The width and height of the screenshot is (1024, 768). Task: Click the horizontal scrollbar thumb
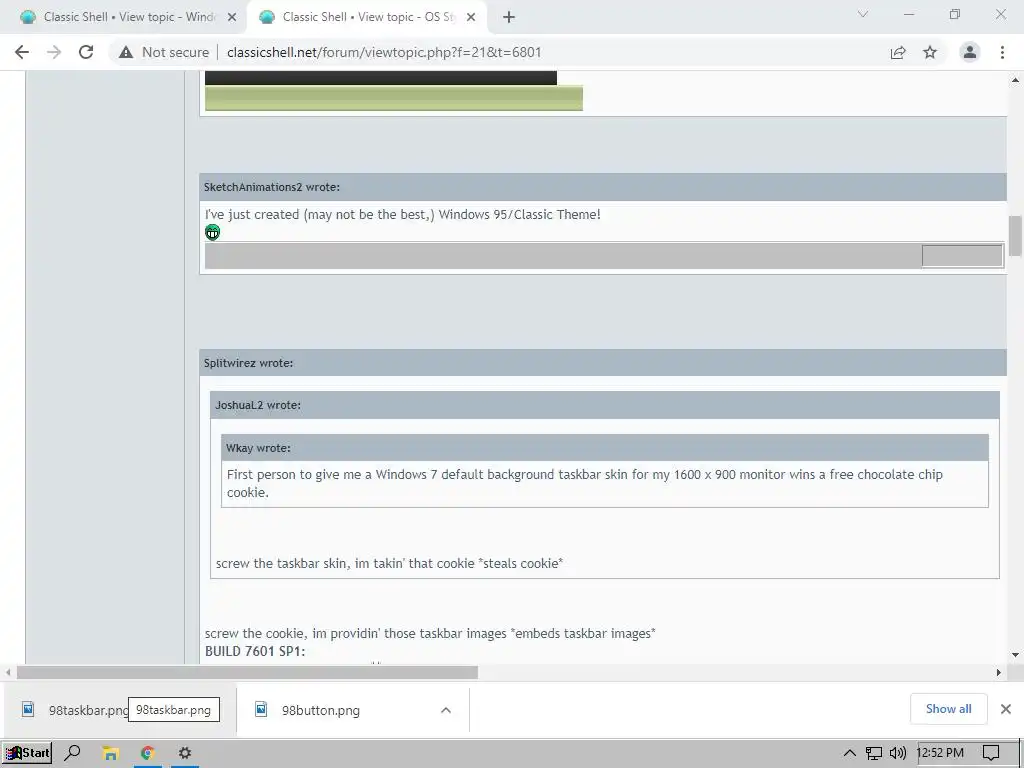click(247, 672)
